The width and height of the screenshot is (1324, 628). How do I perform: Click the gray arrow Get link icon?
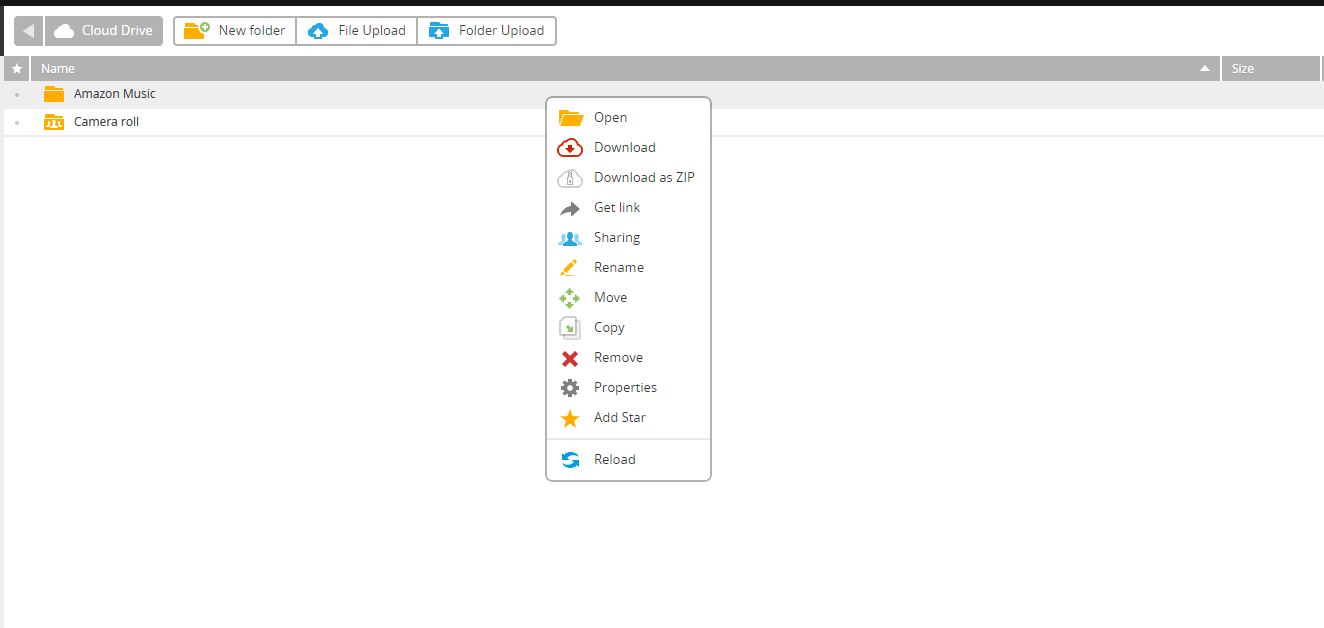pos(569,208)
